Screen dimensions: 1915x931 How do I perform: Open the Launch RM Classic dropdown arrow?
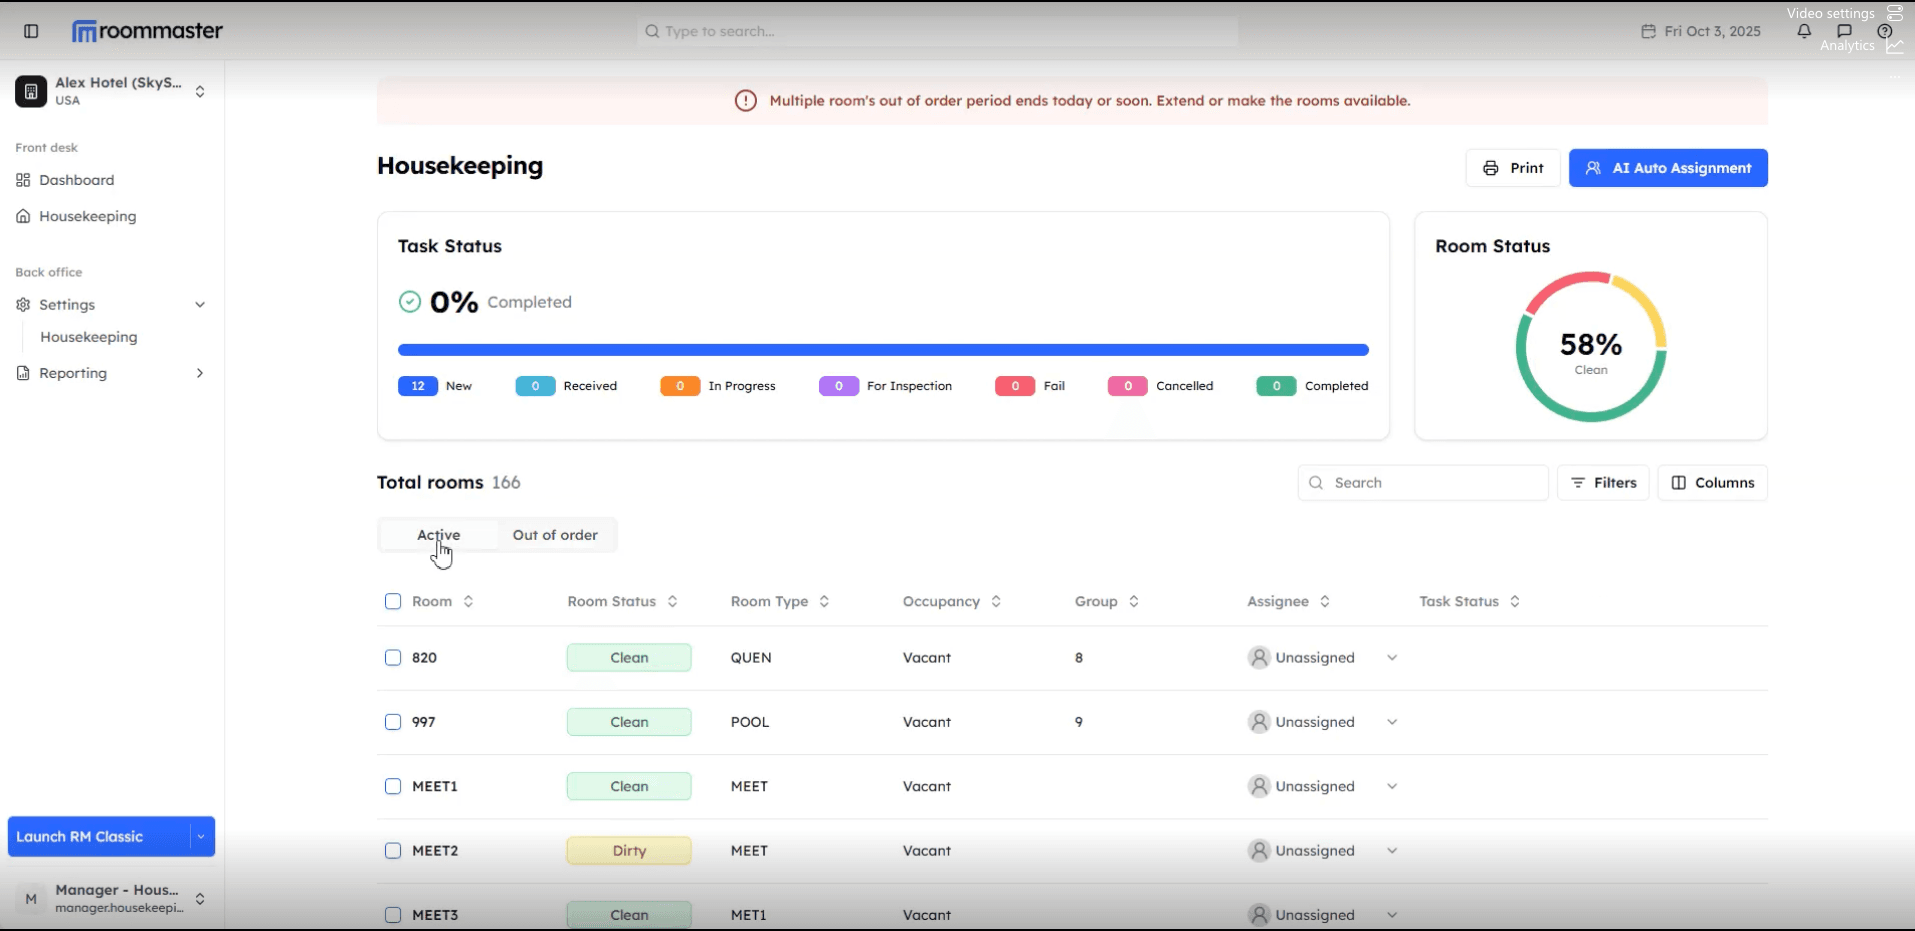(x=201, y=837)
